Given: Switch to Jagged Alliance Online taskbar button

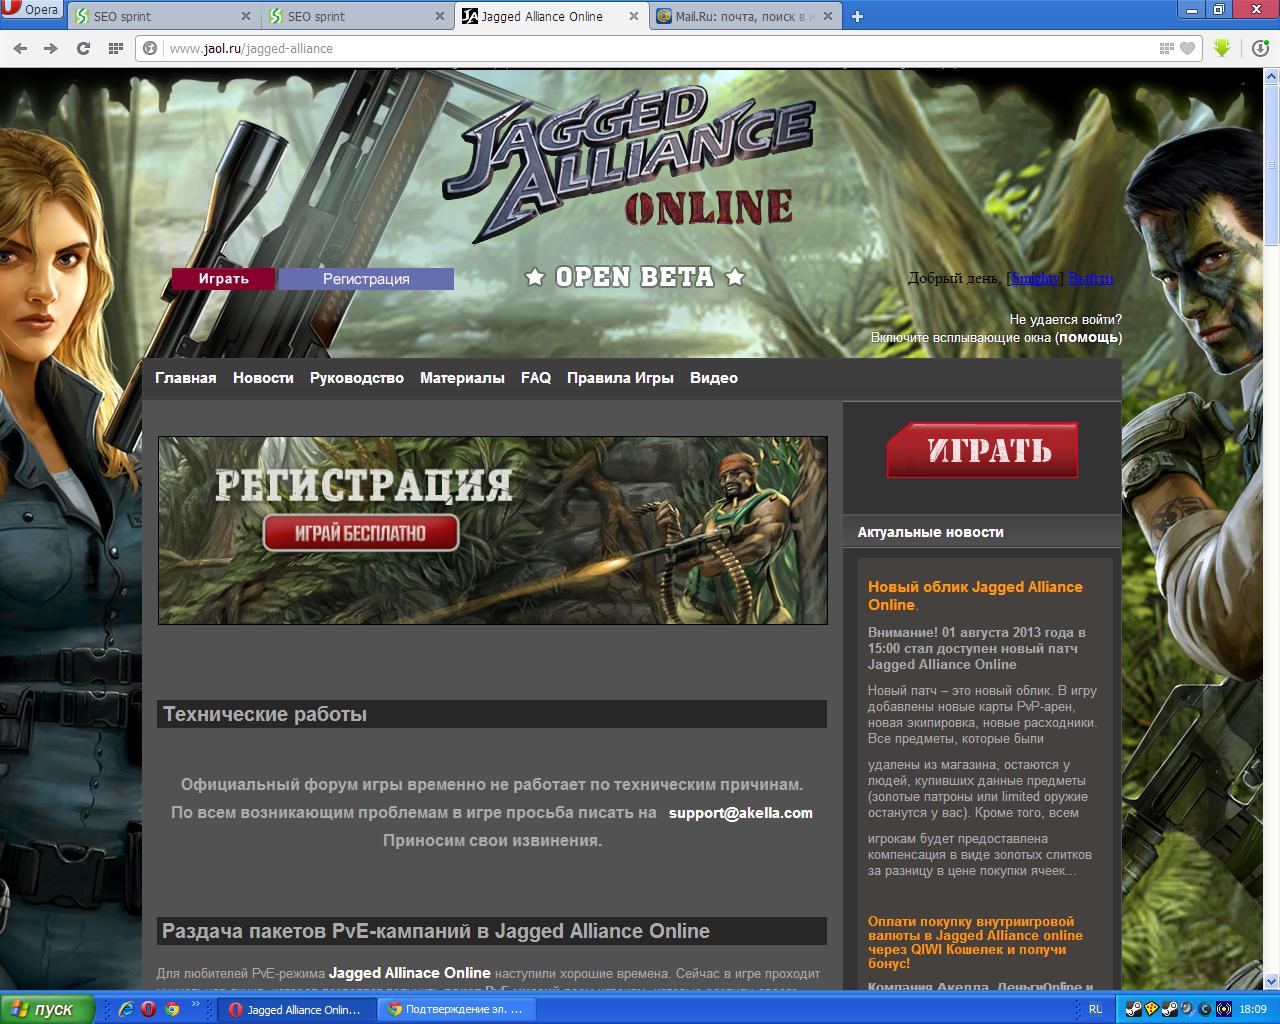Looking at the screenshot, I should 296,1010.
